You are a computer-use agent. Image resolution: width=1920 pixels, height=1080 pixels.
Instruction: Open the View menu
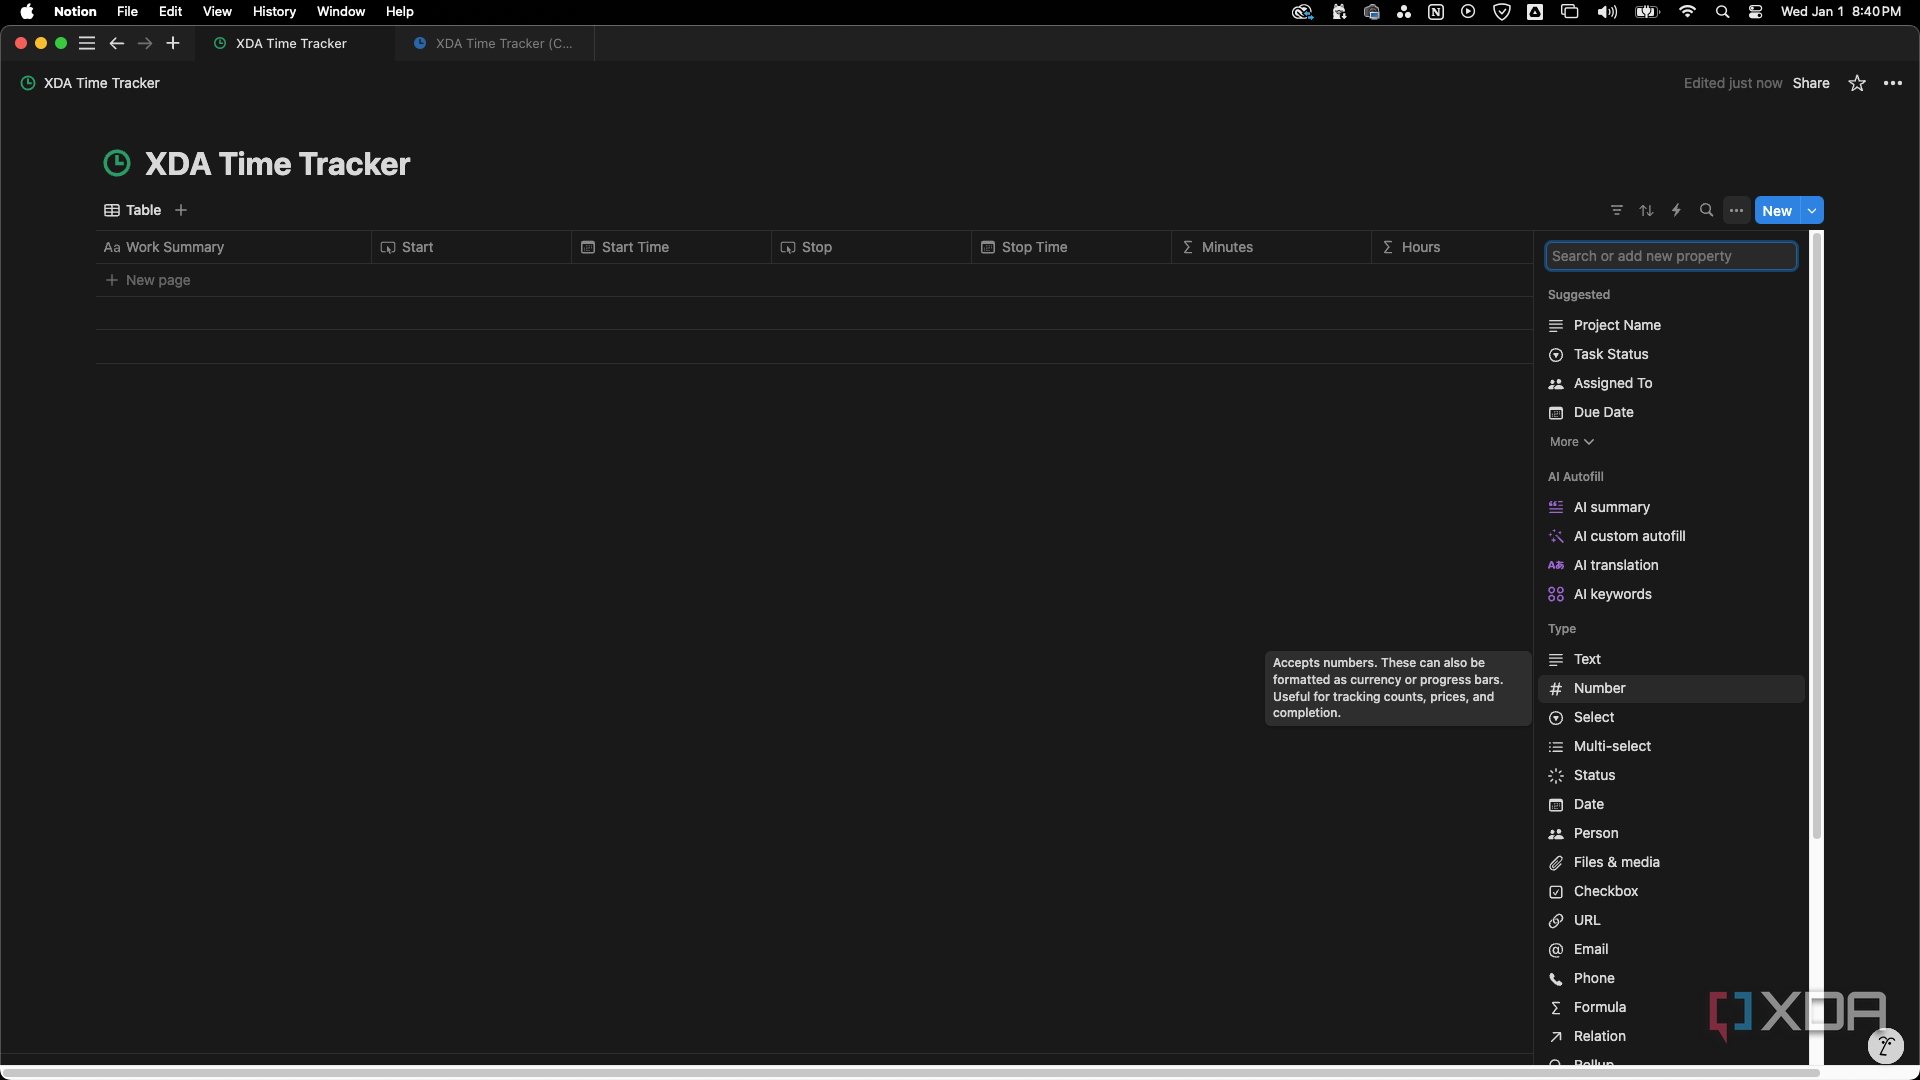pyautogui.click(x=217, y=12)
